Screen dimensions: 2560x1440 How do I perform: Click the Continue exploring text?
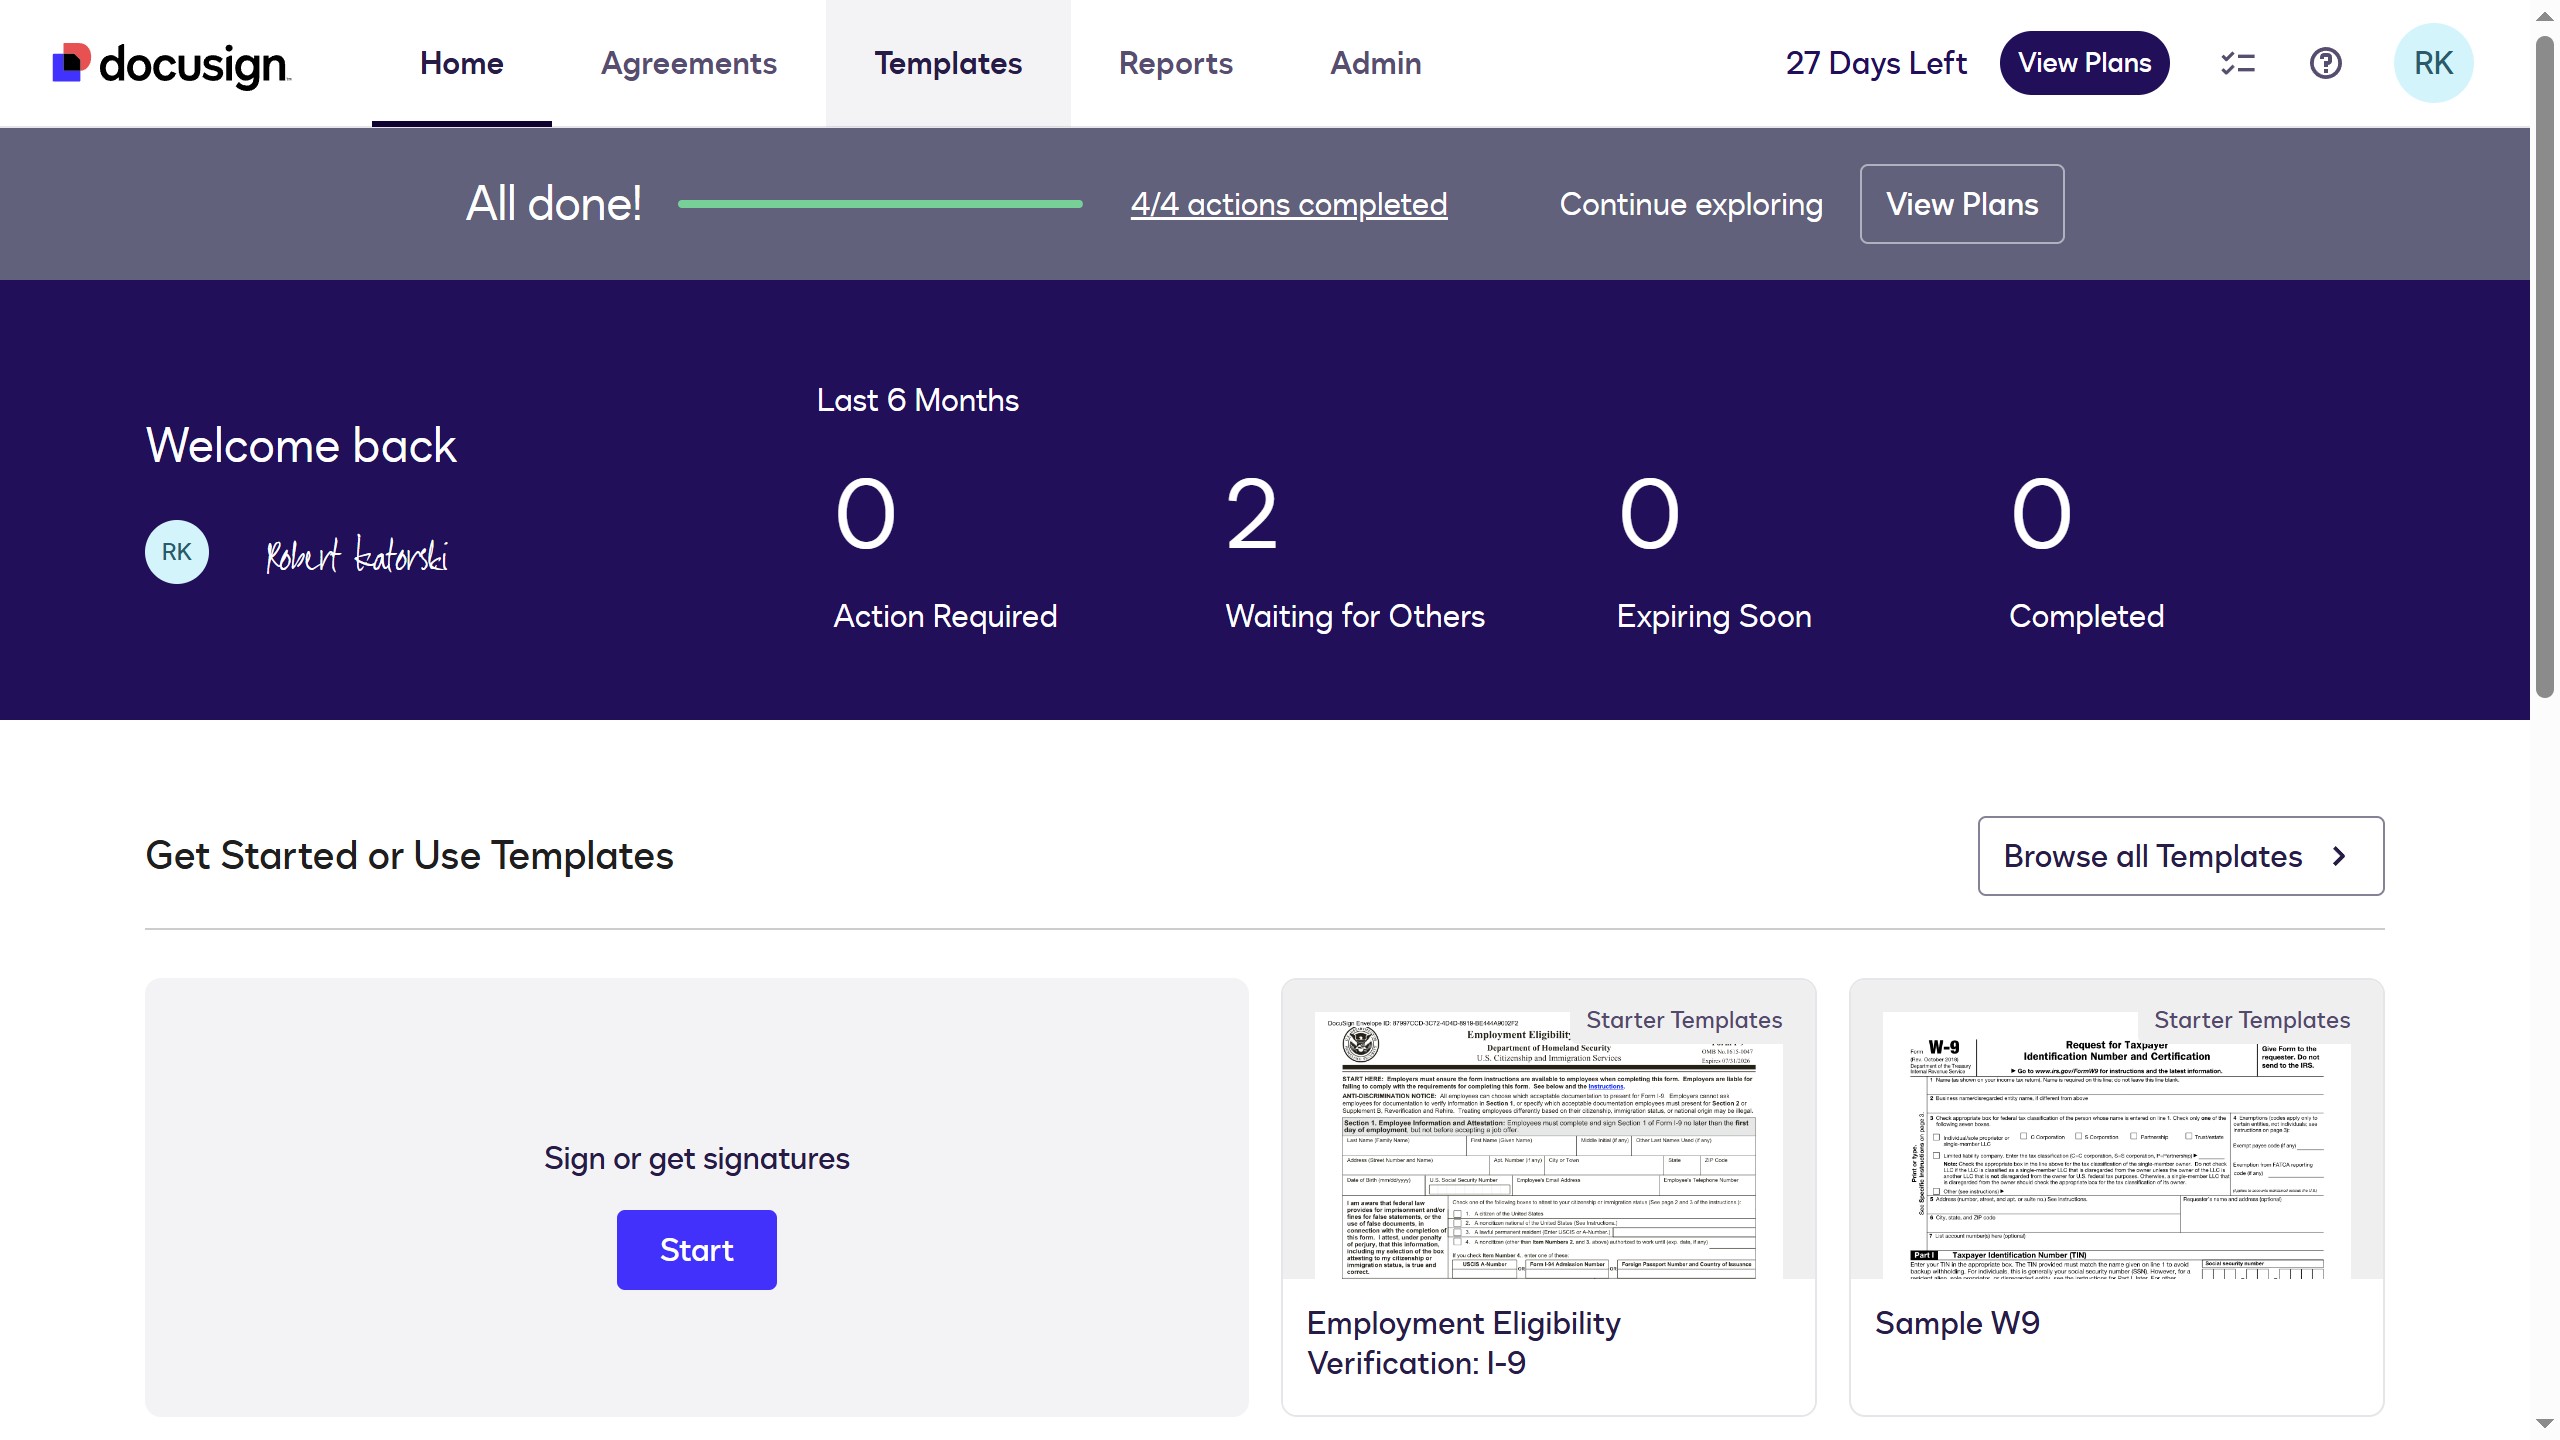1691,204
